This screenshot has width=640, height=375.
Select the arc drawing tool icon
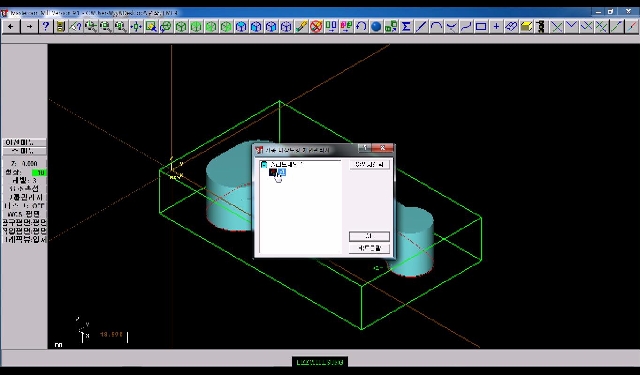tap(436, 27)
